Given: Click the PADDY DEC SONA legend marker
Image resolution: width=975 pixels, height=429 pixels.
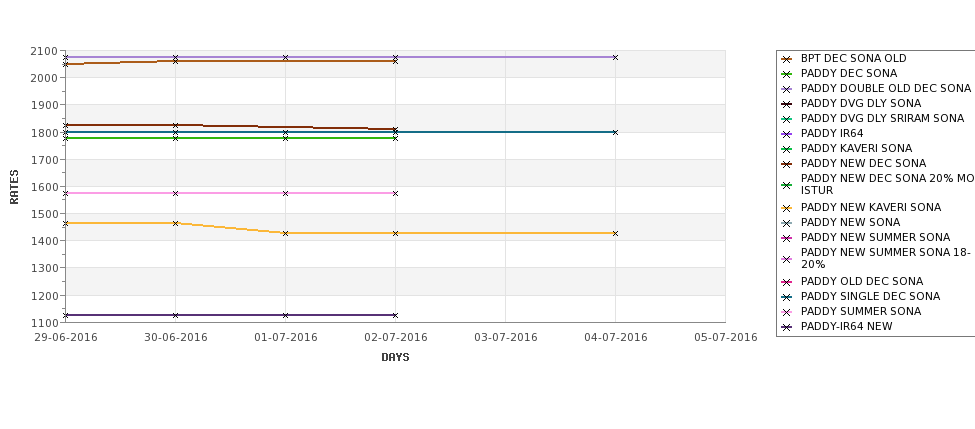Looking at the screenshot, I should coord(787,74).
